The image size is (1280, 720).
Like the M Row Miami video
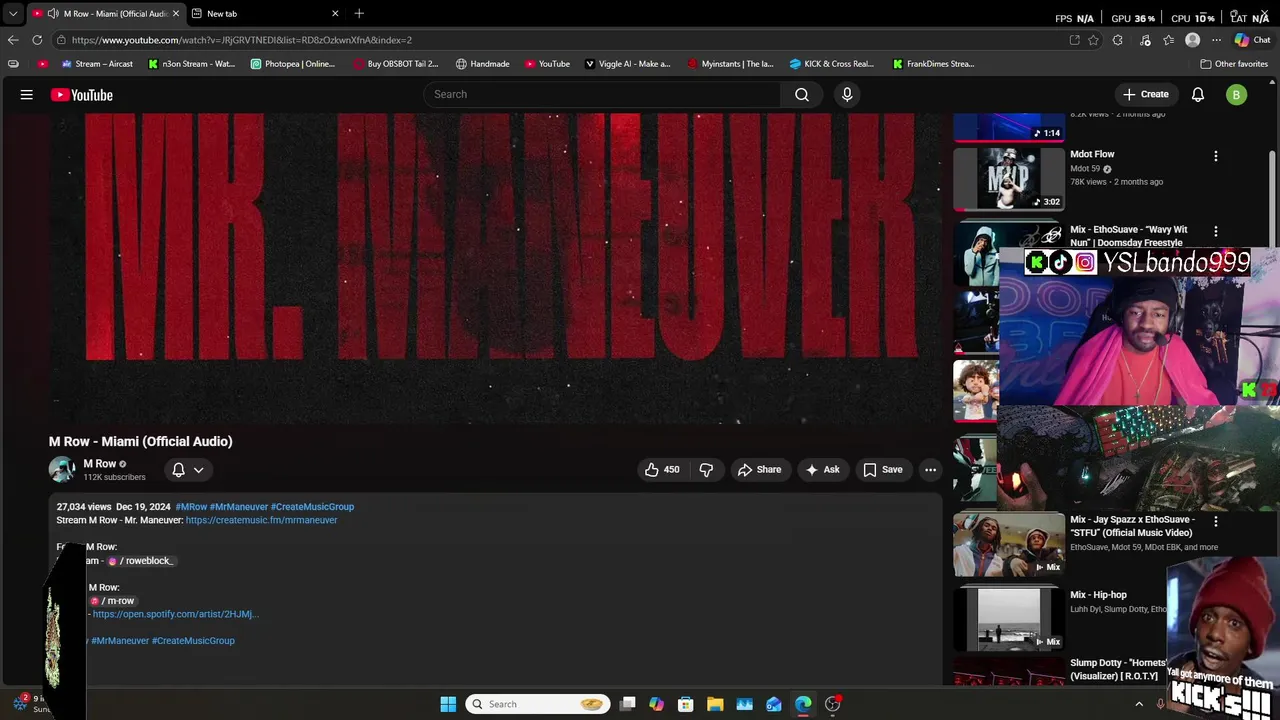pos(661,470)
